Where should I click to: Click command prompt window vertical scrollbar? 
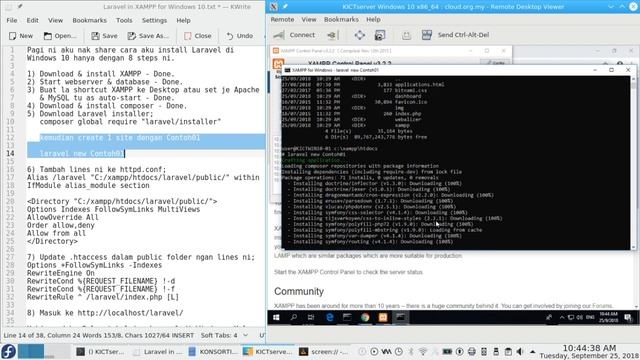(x=633, y=162)
